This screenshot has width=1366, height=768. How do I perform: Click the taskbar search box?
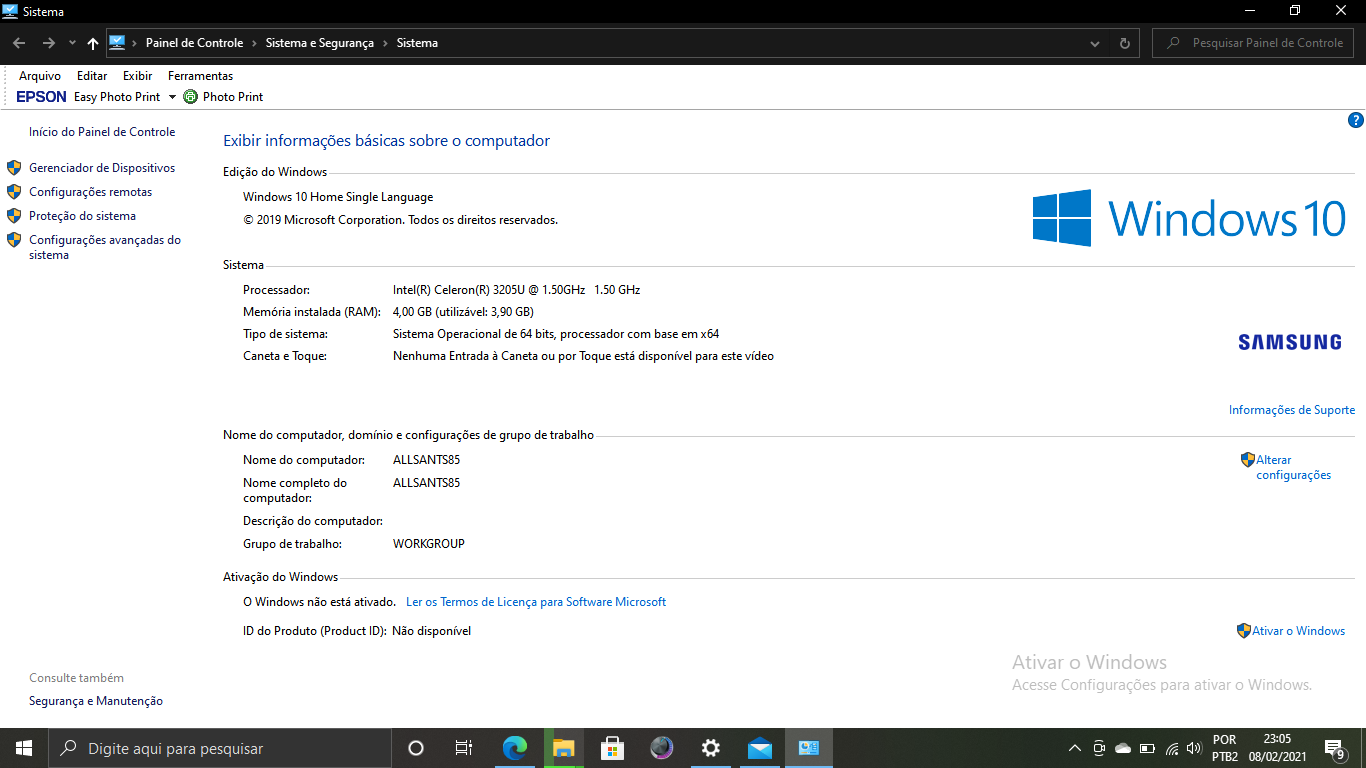[x=220, y=748]
